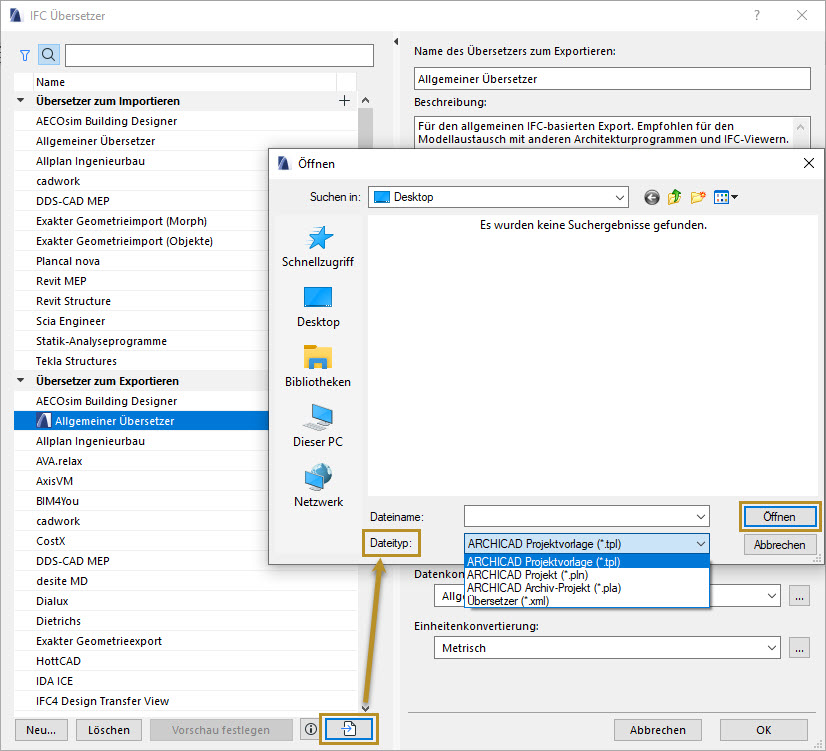Select Plancal nova translator

(x=141, y=261)
